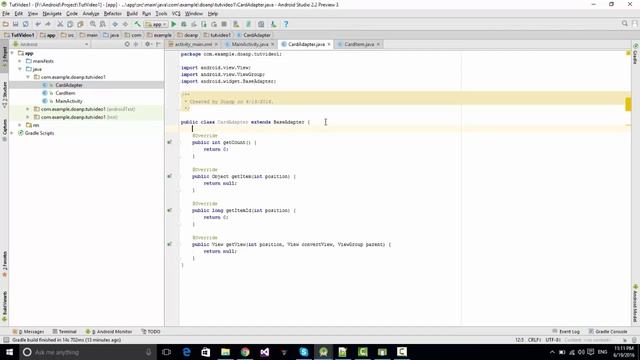Open Gradle Console

pos(608,331)
